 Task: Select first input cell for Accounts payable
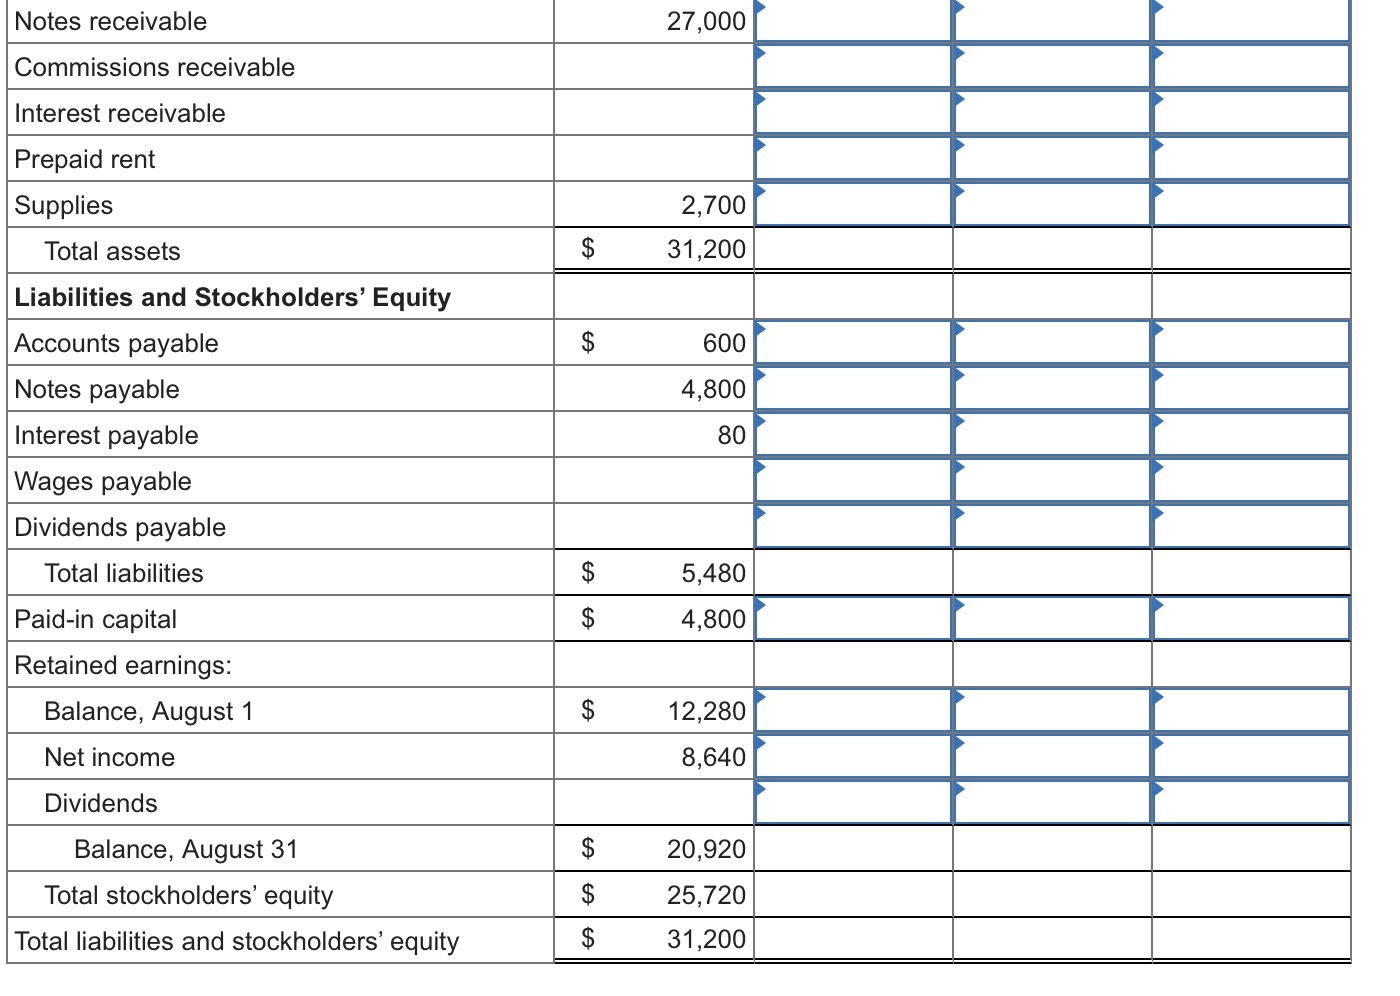[x=853, y=342]
